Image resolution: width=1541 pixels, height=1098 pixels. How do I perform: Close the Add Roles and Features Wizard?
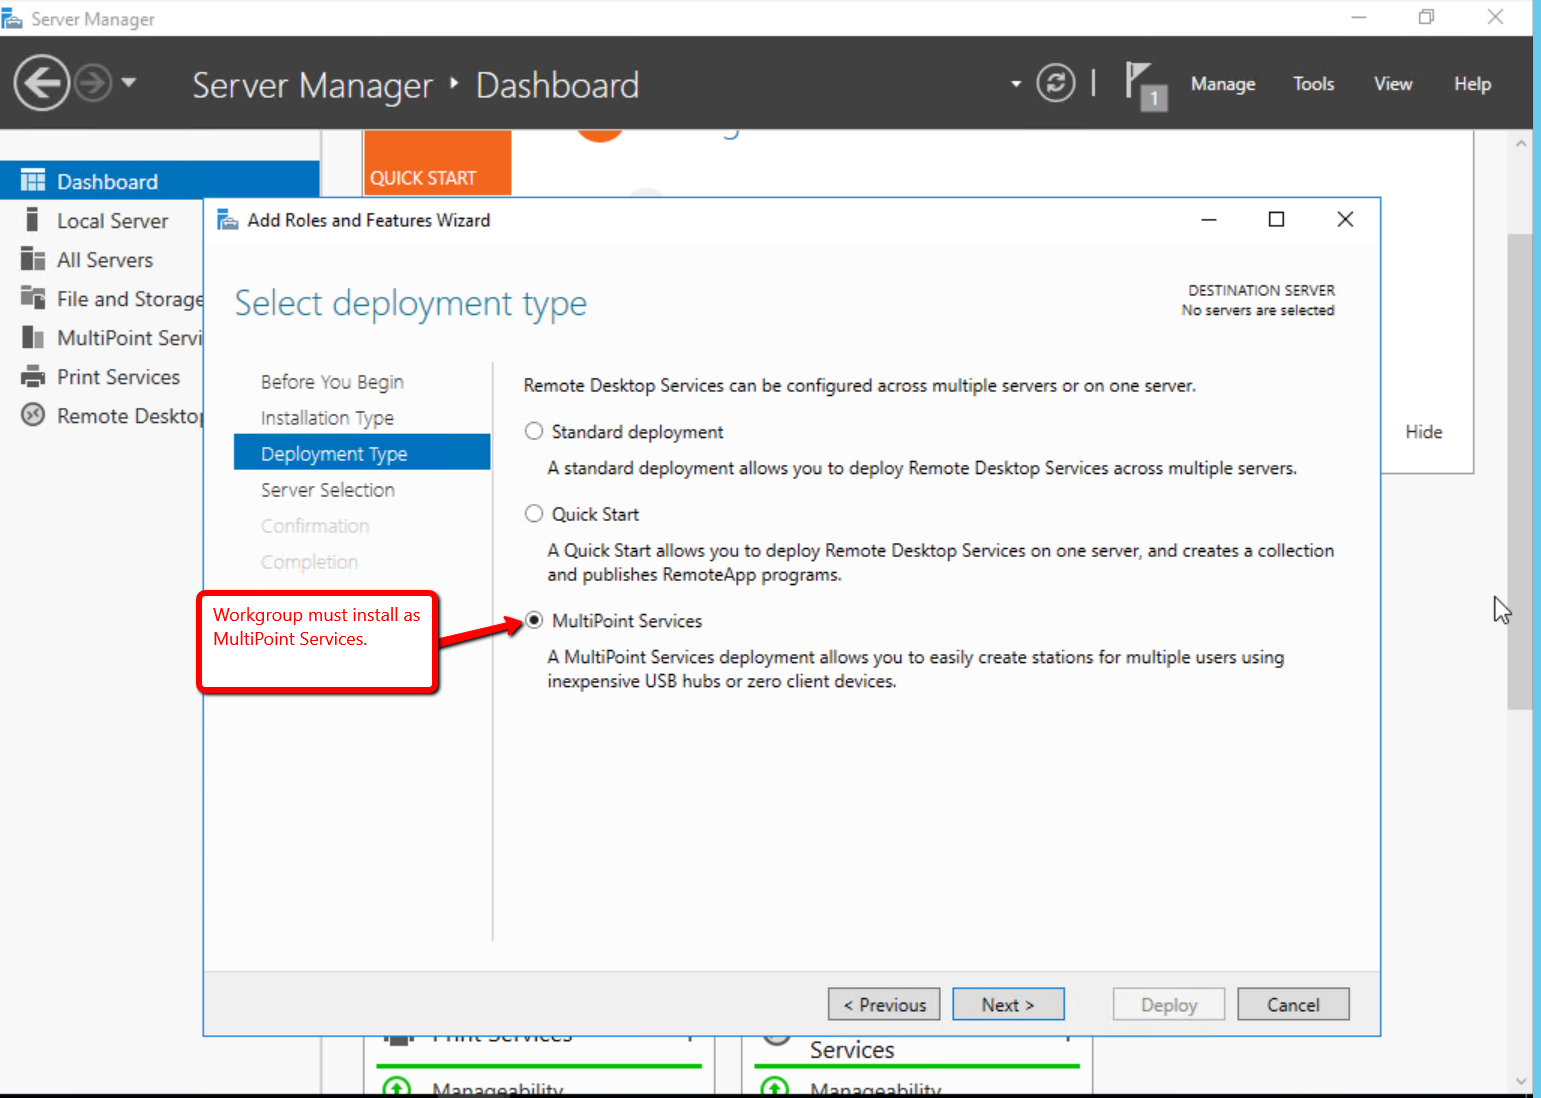[x=1345, y=219]
